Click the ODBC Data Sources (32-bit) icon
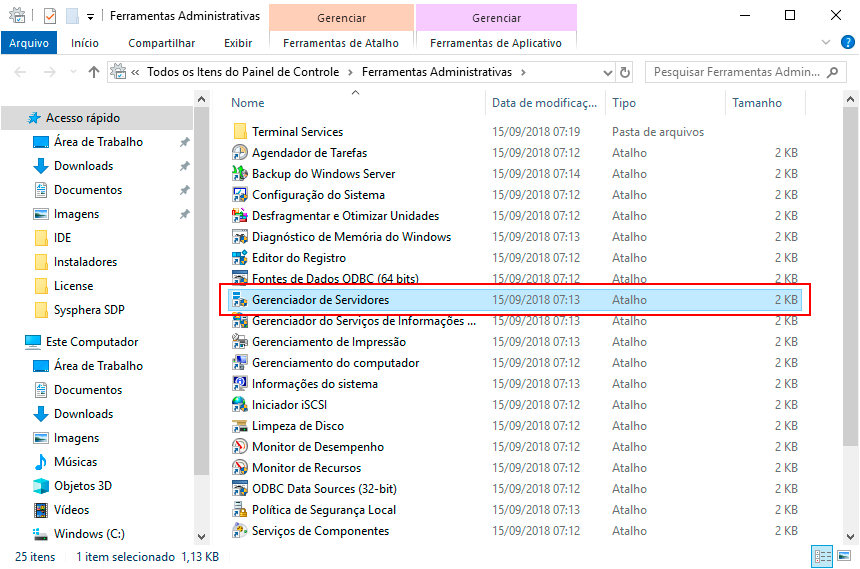The width and height of the screenshot is (860, 569). [x=240, y=488]
